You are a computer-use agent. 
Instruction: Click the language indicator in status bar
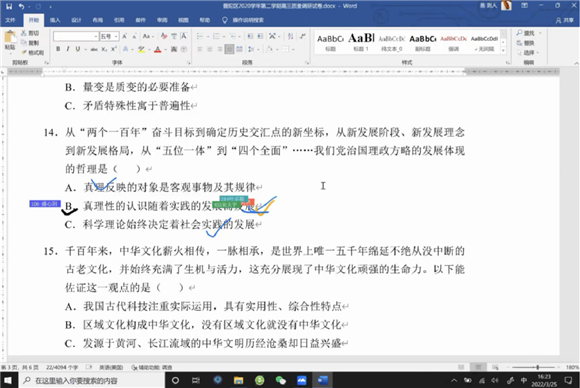tap(111, 367)
